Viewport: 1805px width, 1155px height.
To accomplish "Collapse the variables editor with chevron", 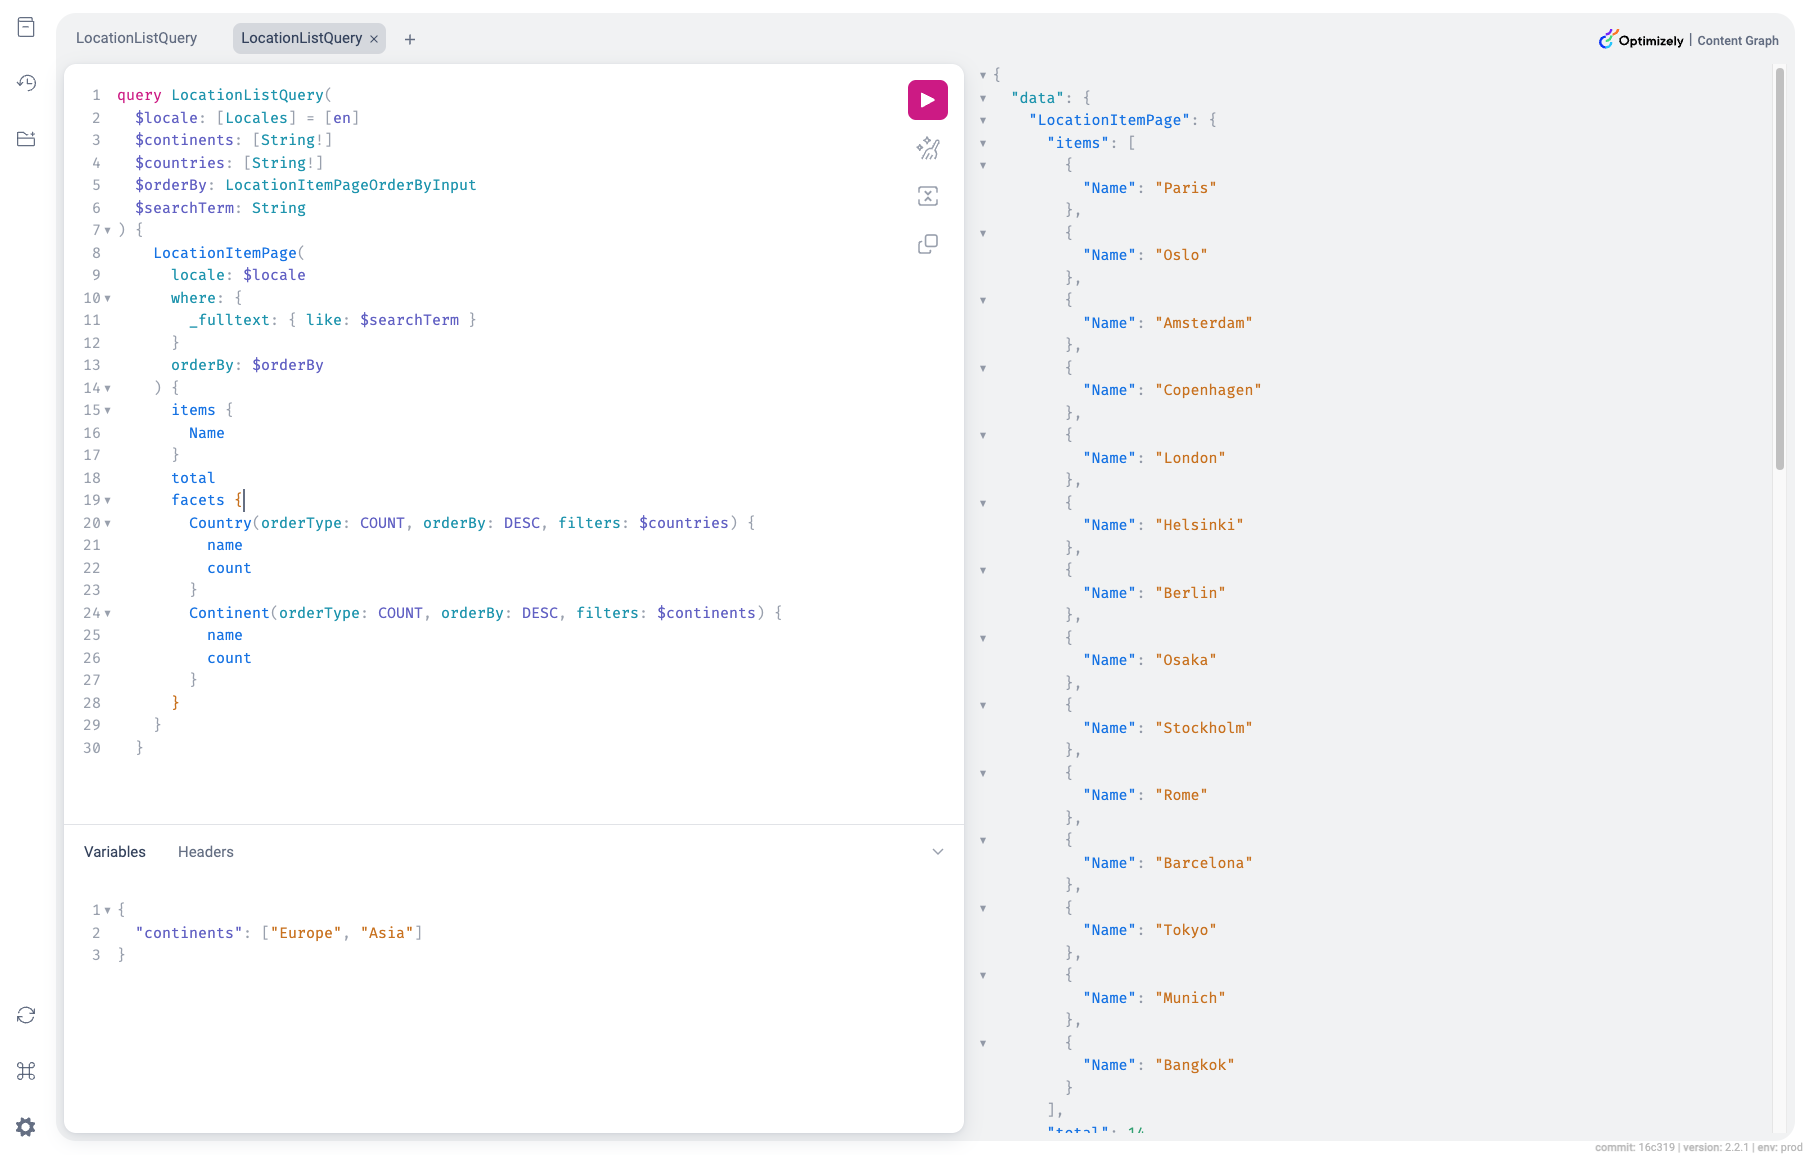I will [x=938, y=852].
